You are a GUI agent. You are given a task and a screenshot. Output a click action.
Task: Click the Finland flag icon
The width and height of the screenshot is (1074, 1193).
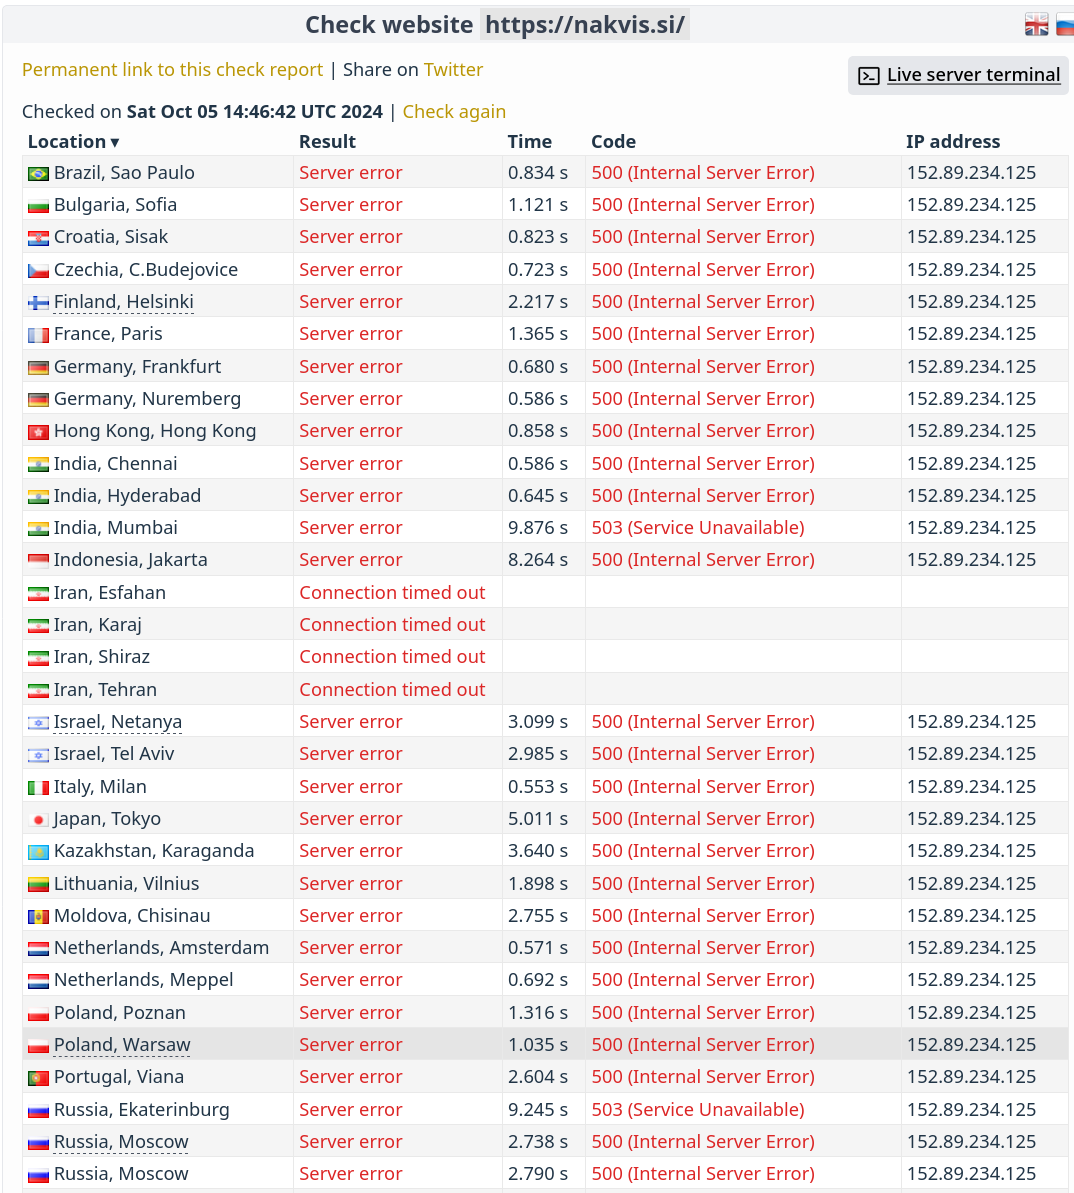pyautogui.click(x=38, y=303)
